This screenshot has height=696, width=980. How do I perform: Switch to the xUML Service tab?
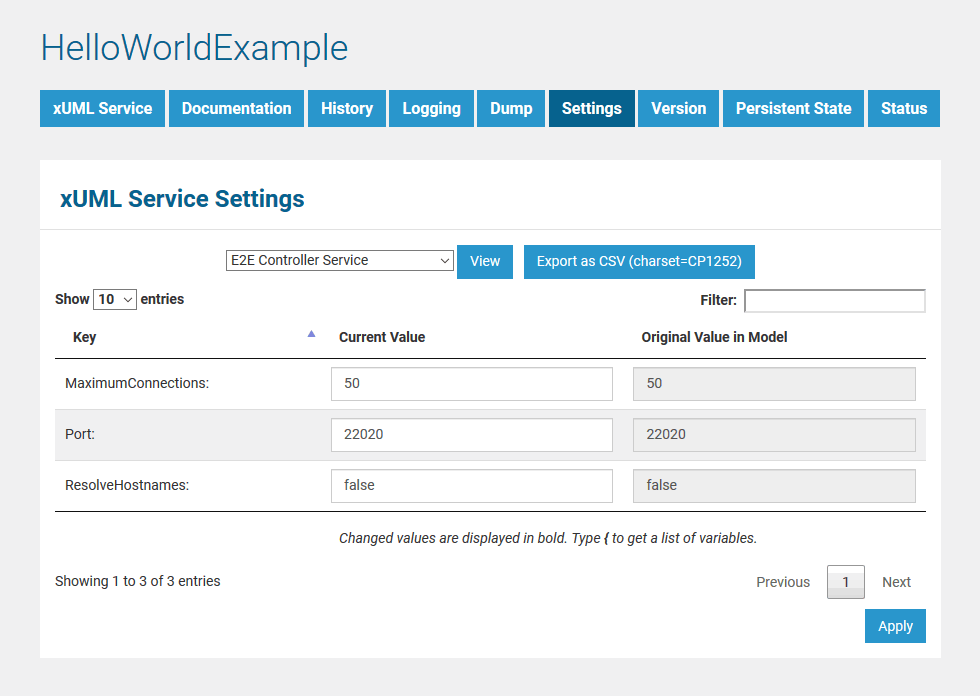pos(102,109)
